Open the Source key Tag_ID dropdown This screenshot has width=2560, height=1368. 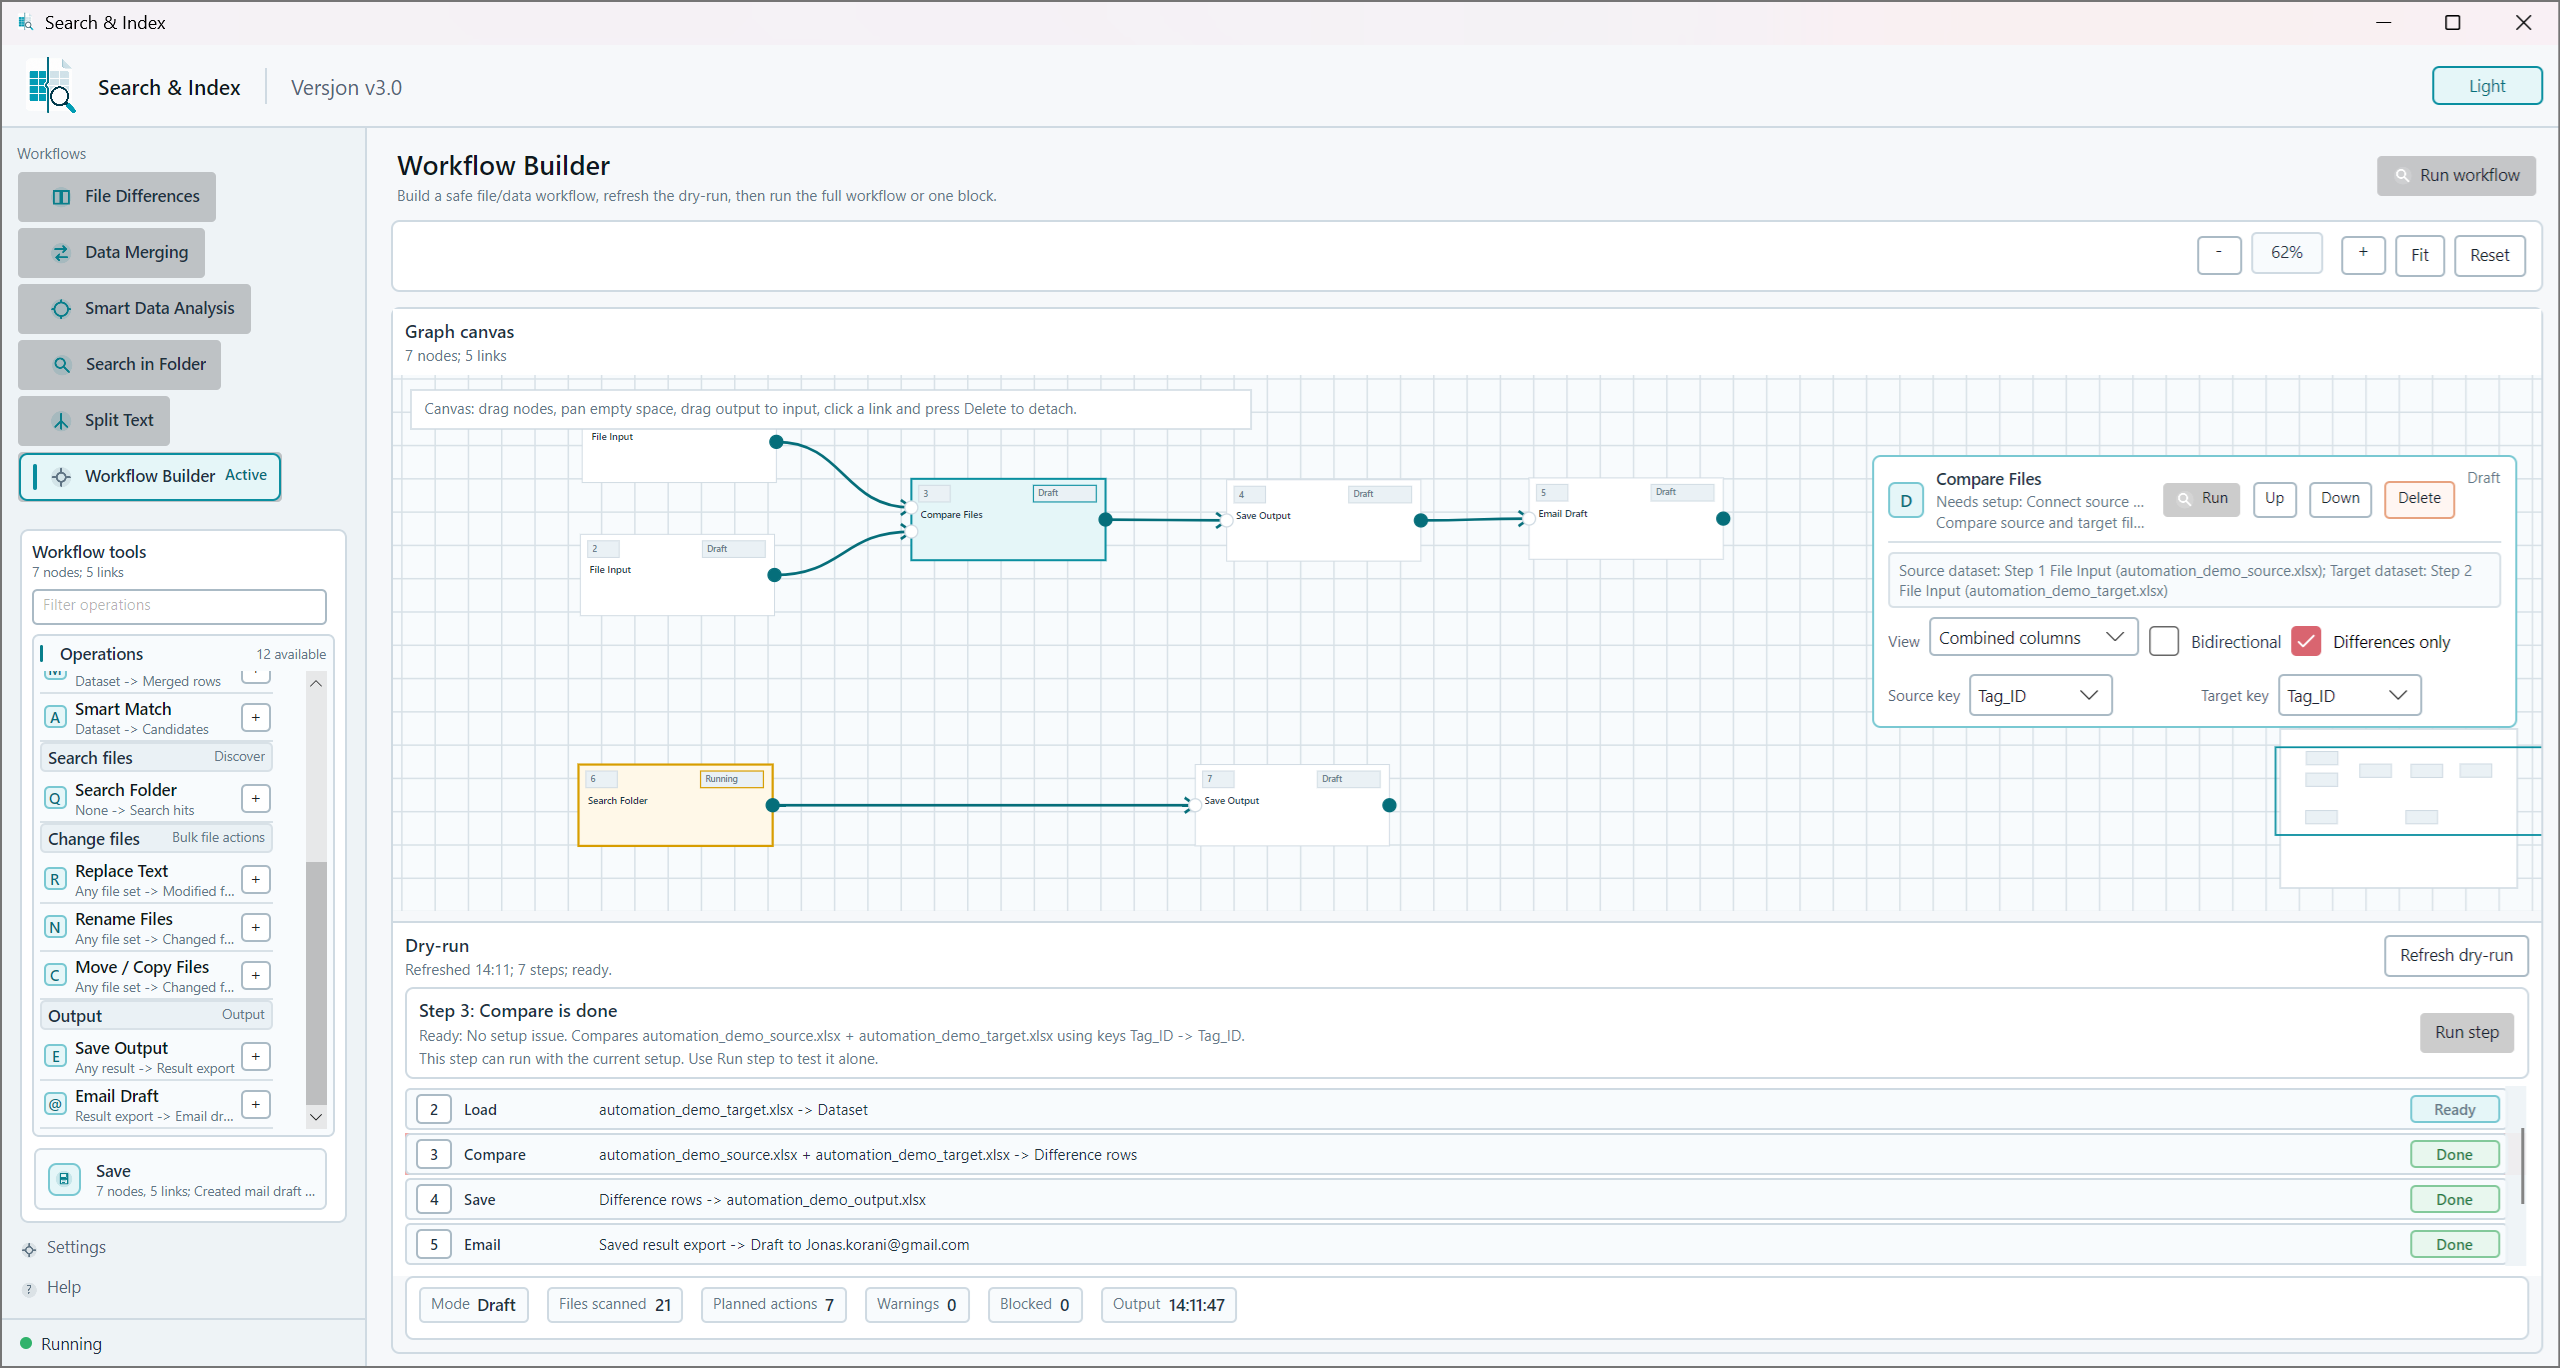click(x=2040, y=696)
